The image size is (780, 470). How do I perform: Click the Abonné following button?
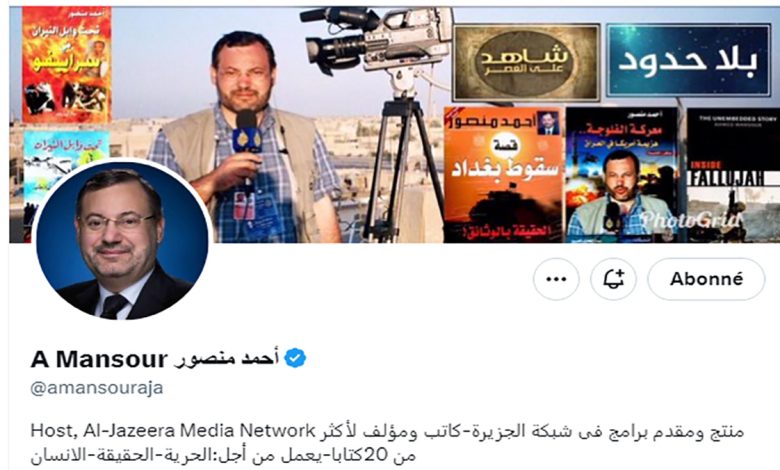(706, 279)
